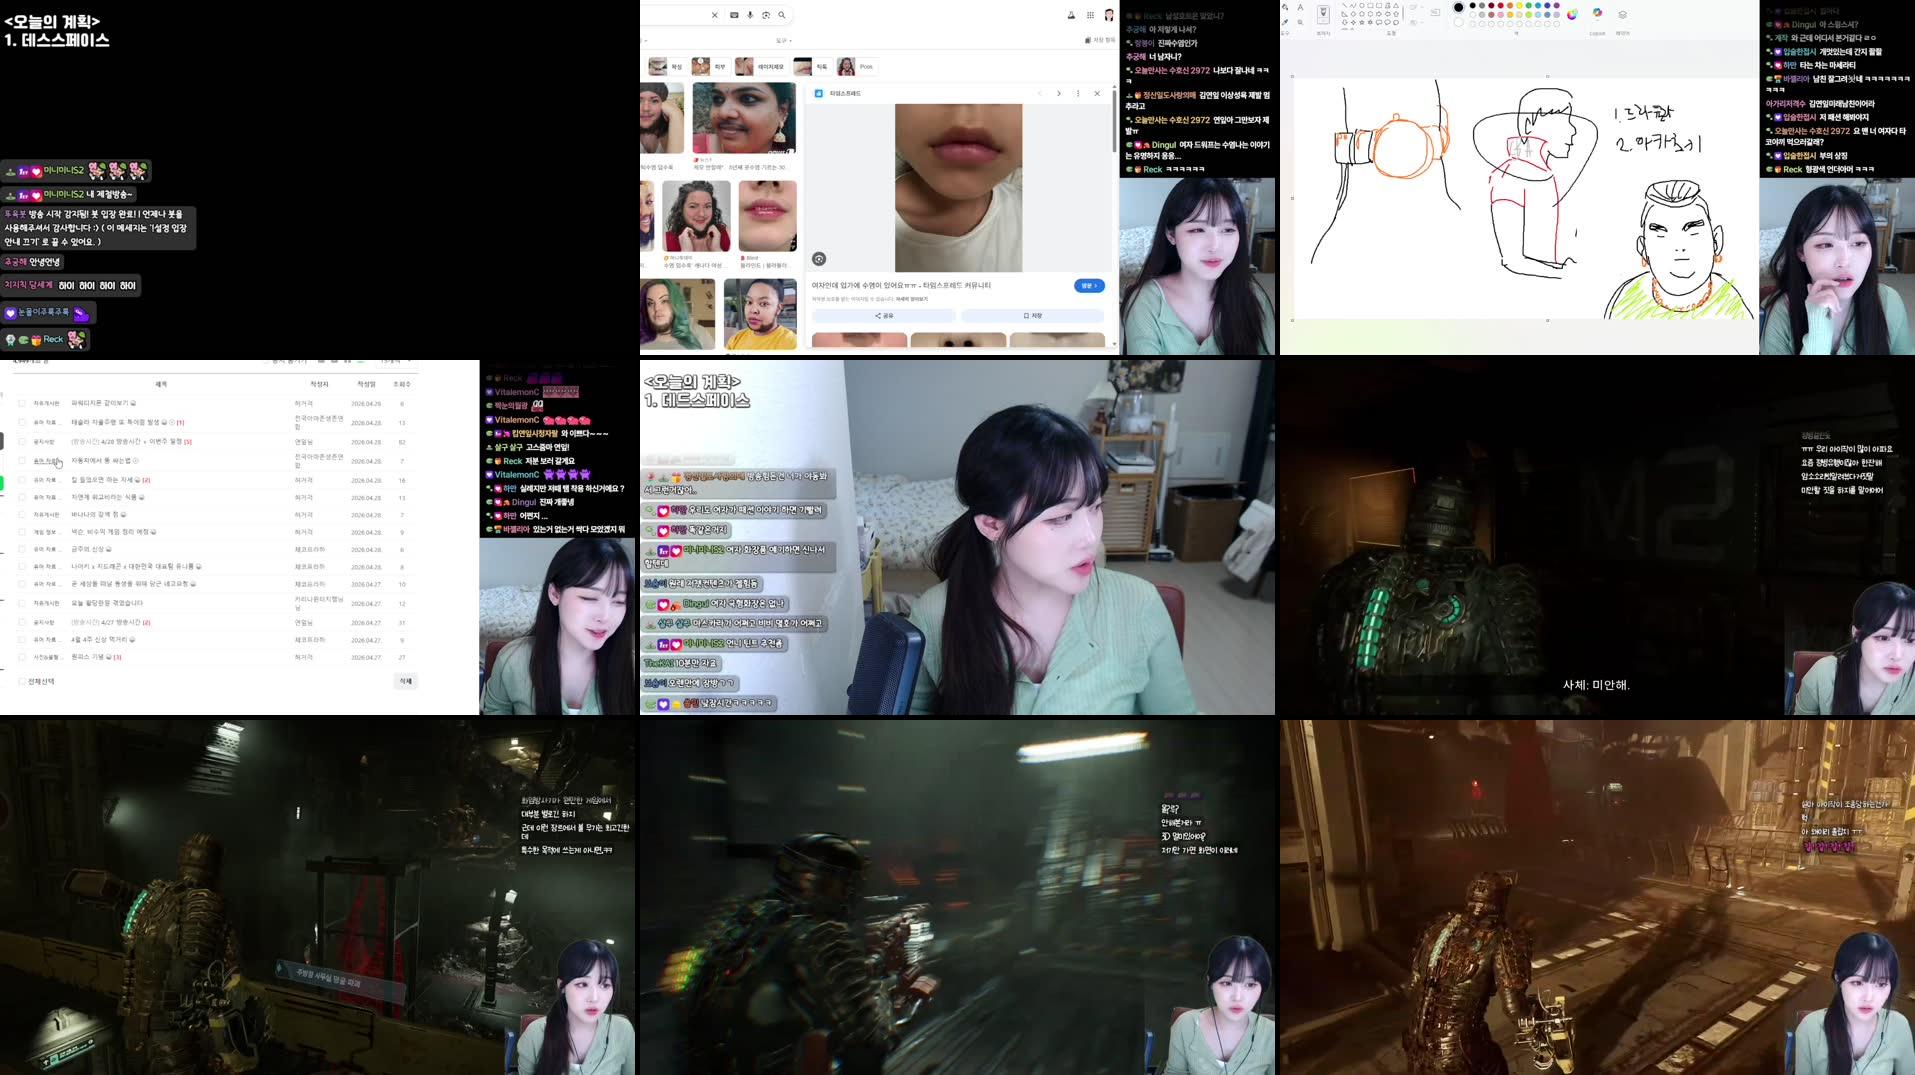This screenshot has height=1075, width=1915.
Task: Click the Google account avatar
Action: [1108, 15]
